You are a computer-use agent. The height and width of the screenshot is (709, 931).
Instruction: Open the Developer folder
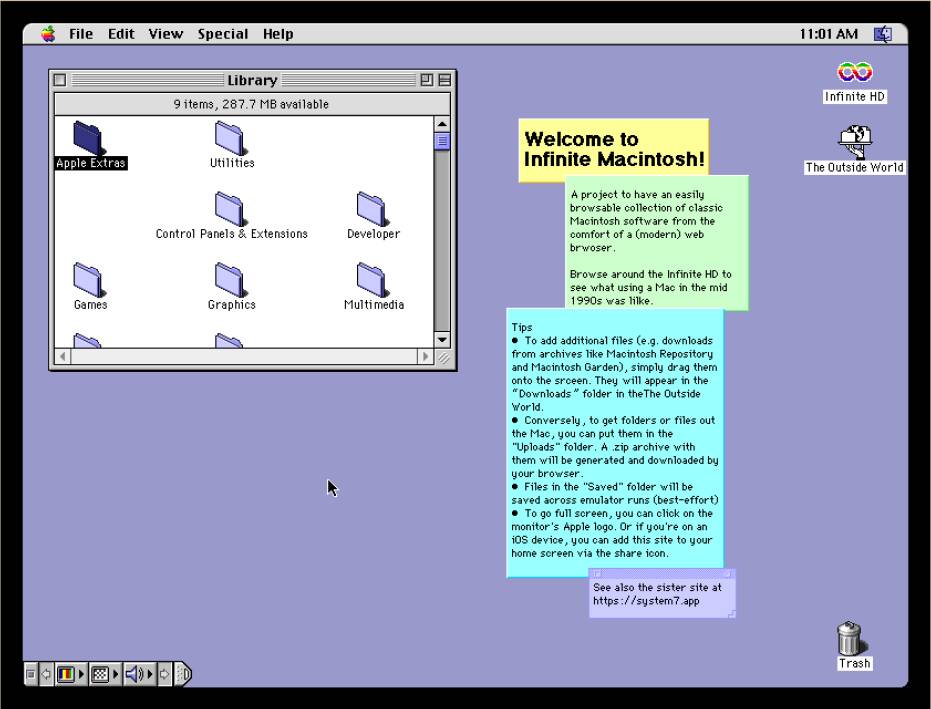tap(372, 206)
